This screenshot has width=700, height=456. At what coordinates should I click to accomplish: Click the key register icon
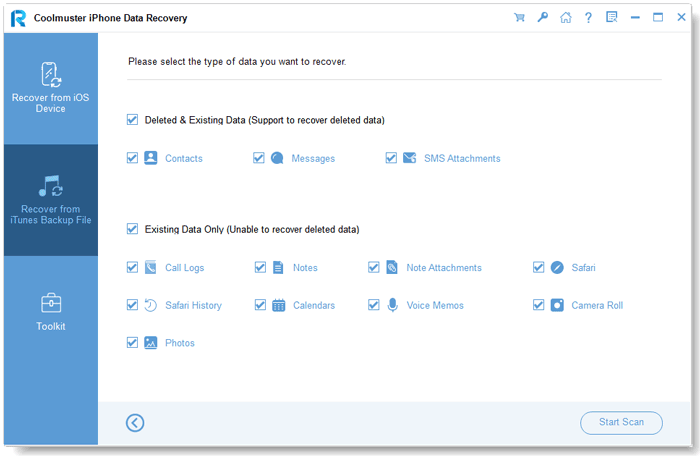coord(542,17)
